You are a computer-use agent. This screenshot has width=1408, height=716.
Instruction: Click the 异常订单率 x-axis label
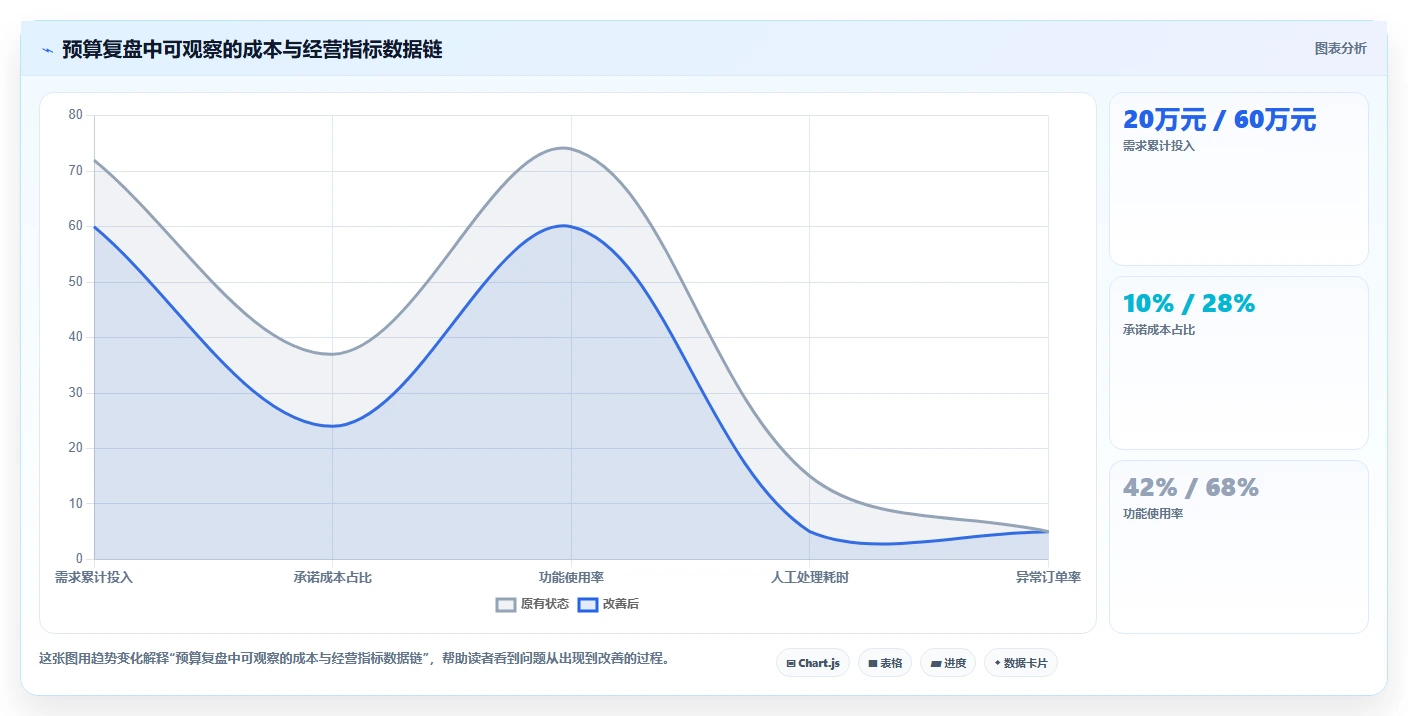(x=1048, y=578)
